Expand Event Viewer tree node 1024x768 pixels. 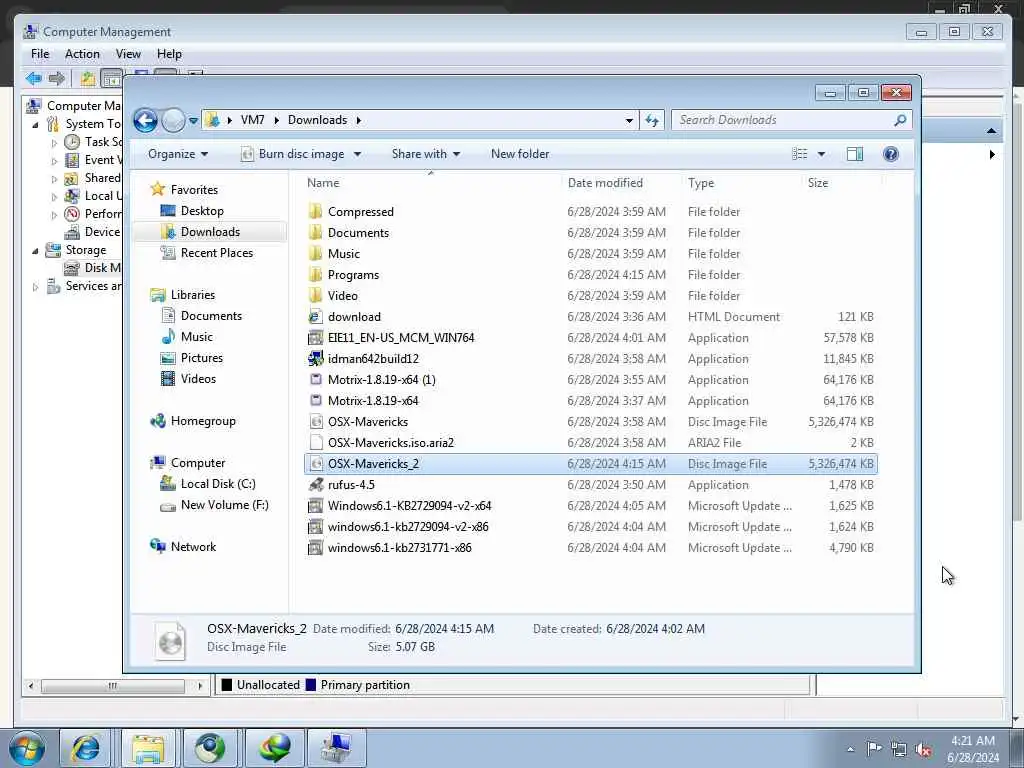click(x=54, y=161)
